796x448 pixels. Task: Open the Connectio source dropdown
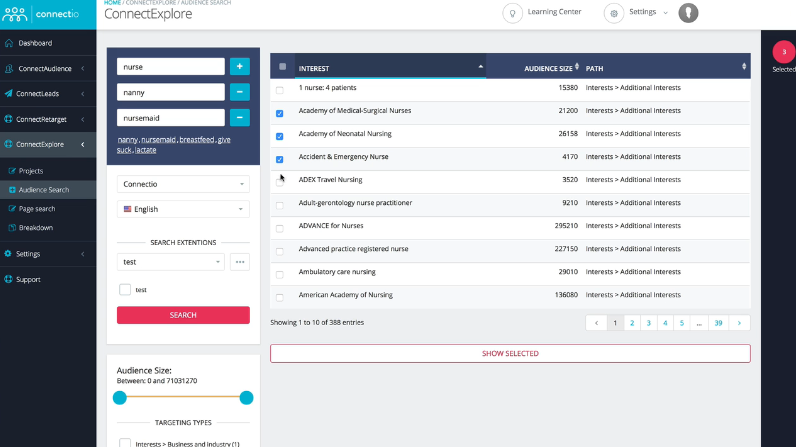click(x=183, y=184)
